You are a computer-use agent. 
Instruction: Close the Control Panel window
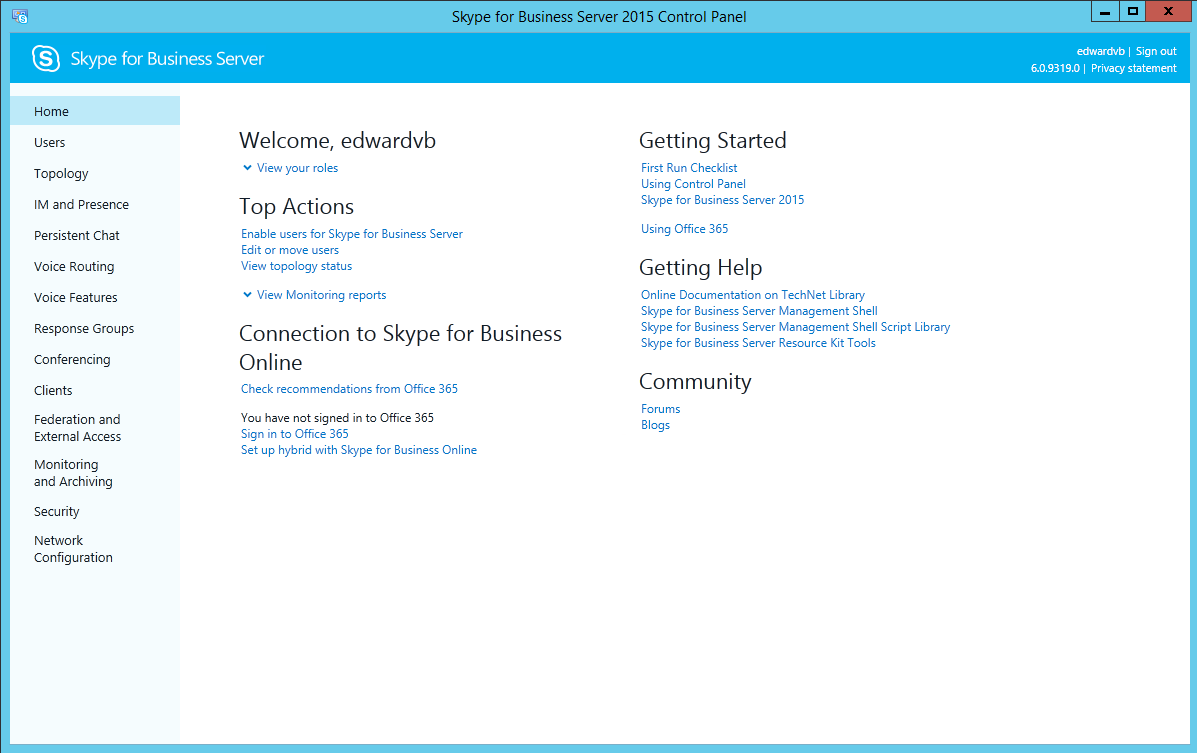1168,11
